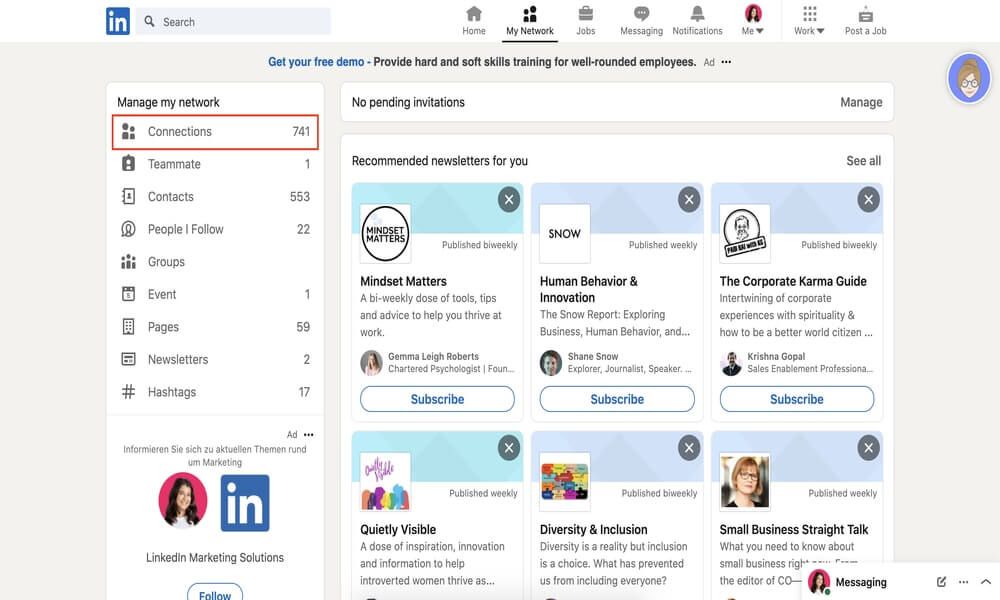Expand the Me profile dropdown

tap(753, 21)
